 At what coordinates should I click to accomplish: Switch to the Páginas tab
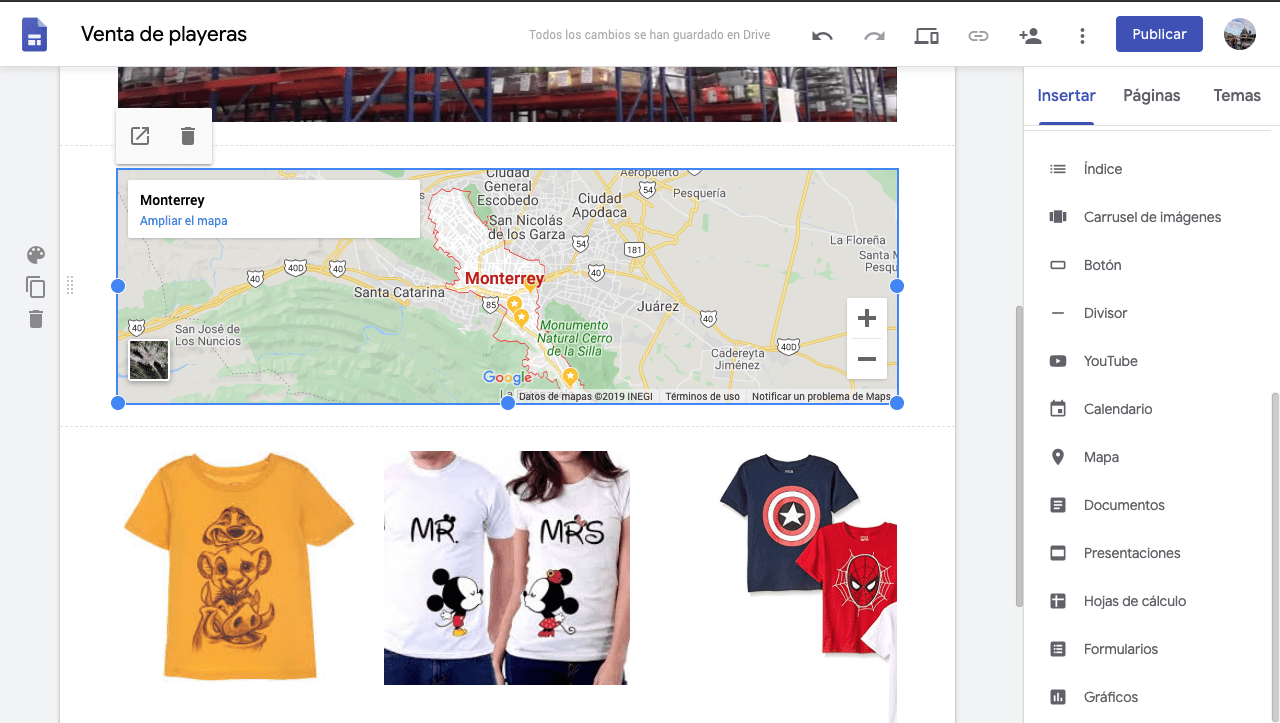tap(1152, 96)
